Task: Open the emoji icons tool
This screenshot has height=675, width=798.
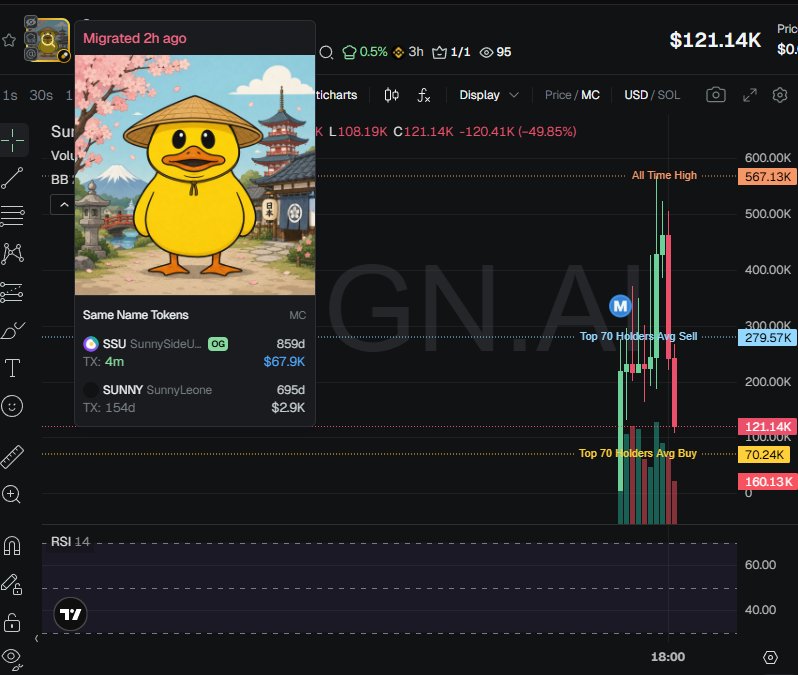Action: (x=12, y=406)
